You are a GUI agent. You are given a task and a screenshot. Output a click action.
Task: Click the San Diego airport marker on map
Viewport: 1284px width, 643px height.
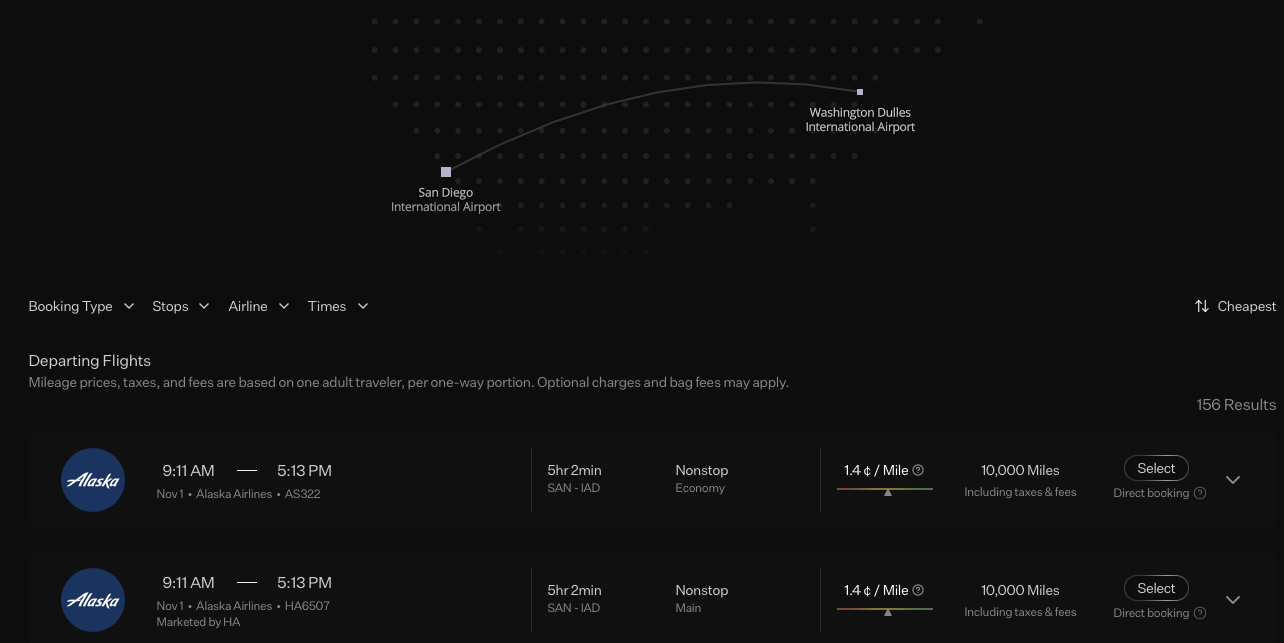click(x=446, y=172)
